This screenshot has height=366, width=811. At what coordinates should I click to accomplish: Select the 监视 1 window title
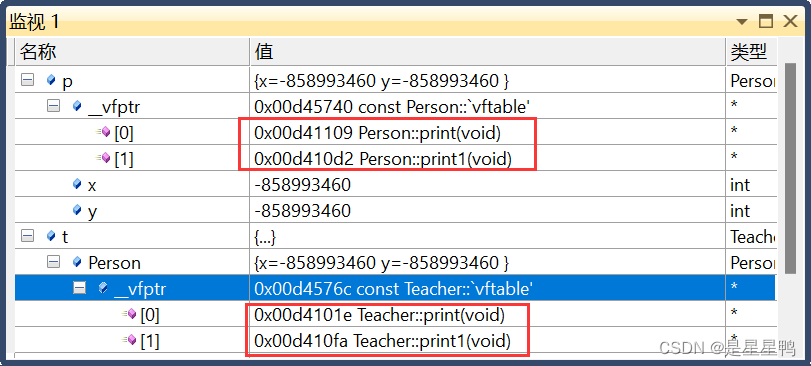click(35, 21)
